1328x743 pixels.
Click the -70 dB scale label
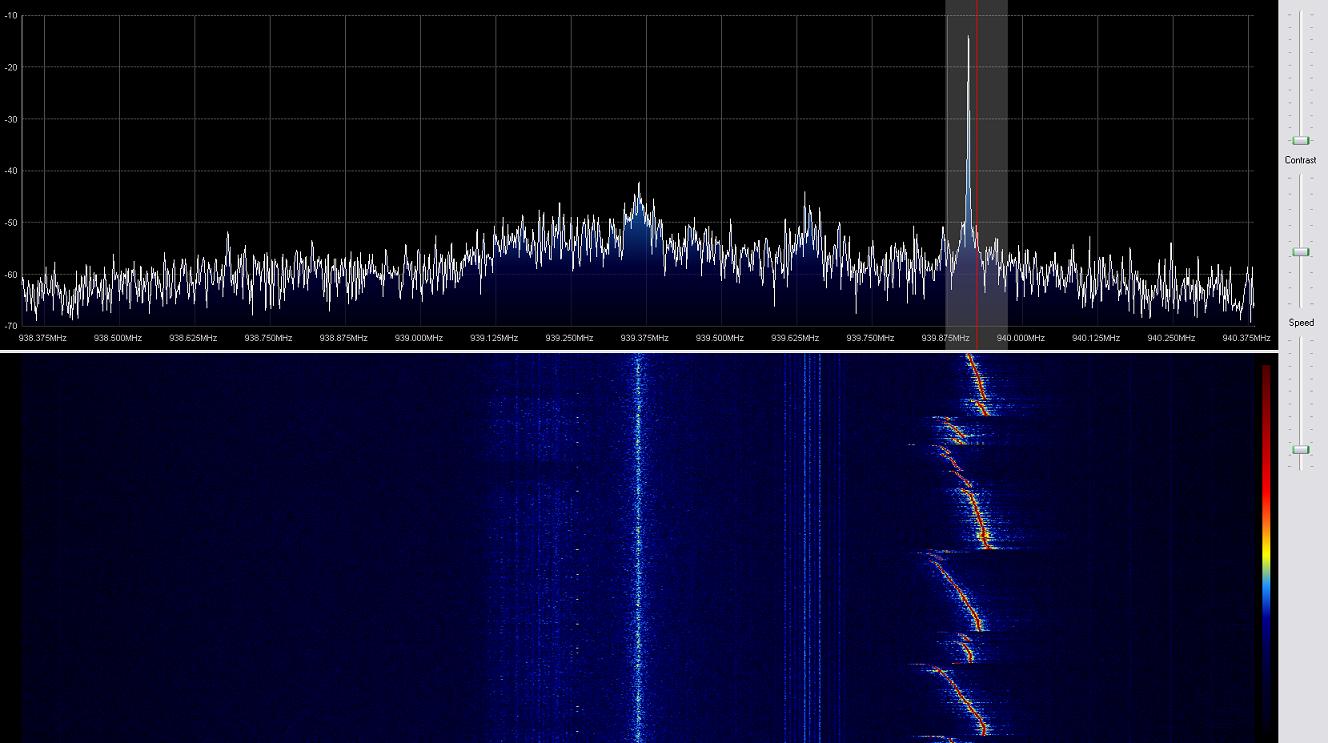[10, 326]
